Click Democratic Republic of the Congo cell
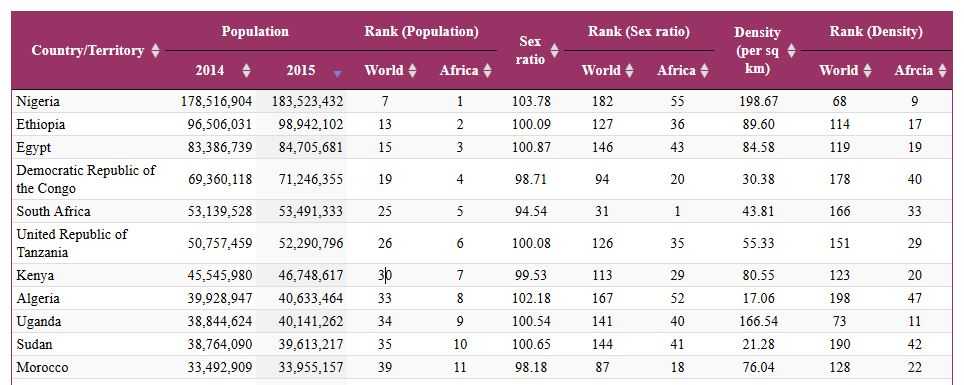This screenshot has width=964, height=385. [x=86, y=179]
